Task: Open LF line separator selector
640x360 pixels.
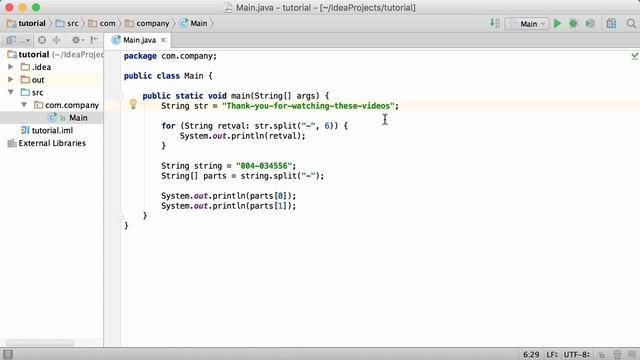Action: click(552, 354)
